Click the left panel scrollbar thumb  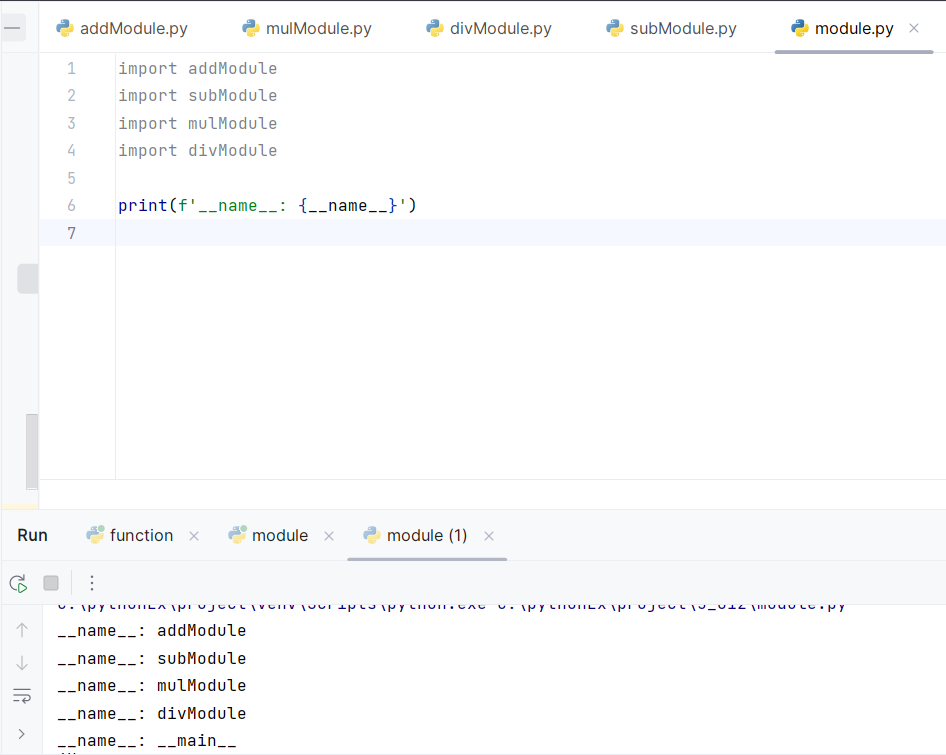(32, 451)
